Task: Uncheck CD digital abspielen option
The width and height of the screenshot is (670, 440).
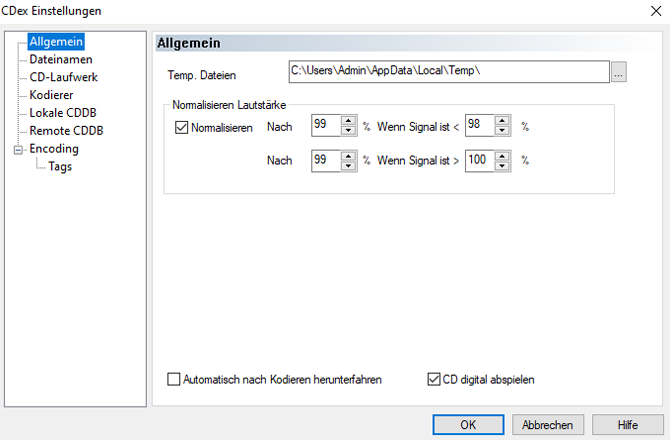Action: pos(433,379)
